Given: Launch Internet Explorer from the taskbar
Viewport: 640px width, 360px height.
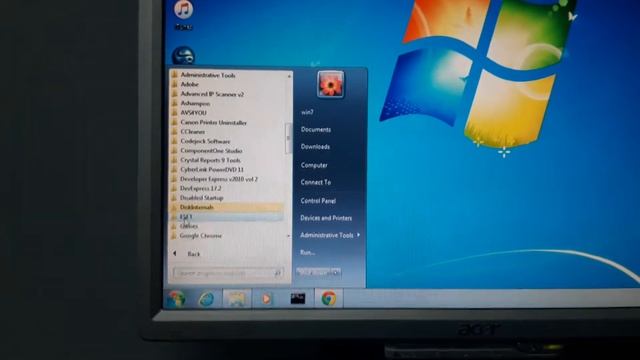Looking at the screenshot, I should tap(206, 299).
